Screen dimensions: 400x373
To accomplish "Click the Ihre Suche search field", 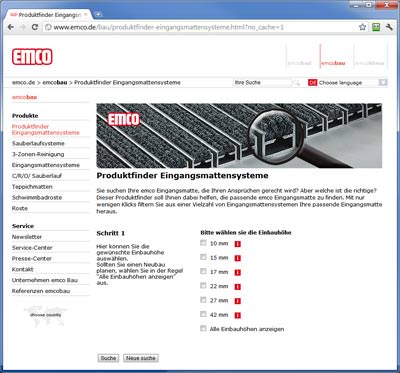I will coord(262,83).
